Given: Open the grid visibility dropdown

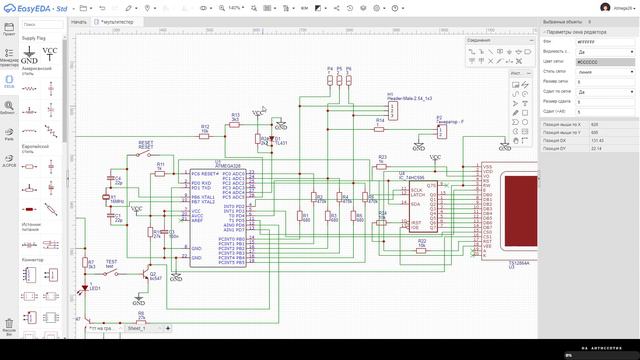Looking at the screenshot, I should pyautogui.click(x=606, y=52).
